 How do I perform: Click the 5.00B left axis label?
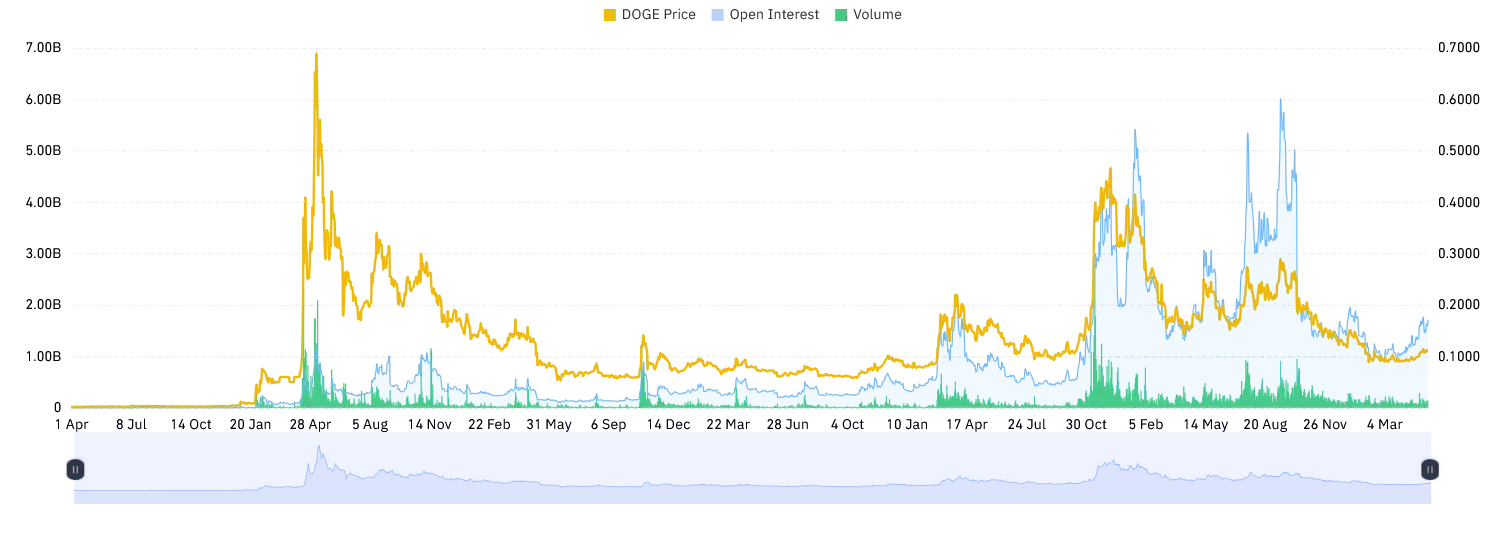point(44,151)
